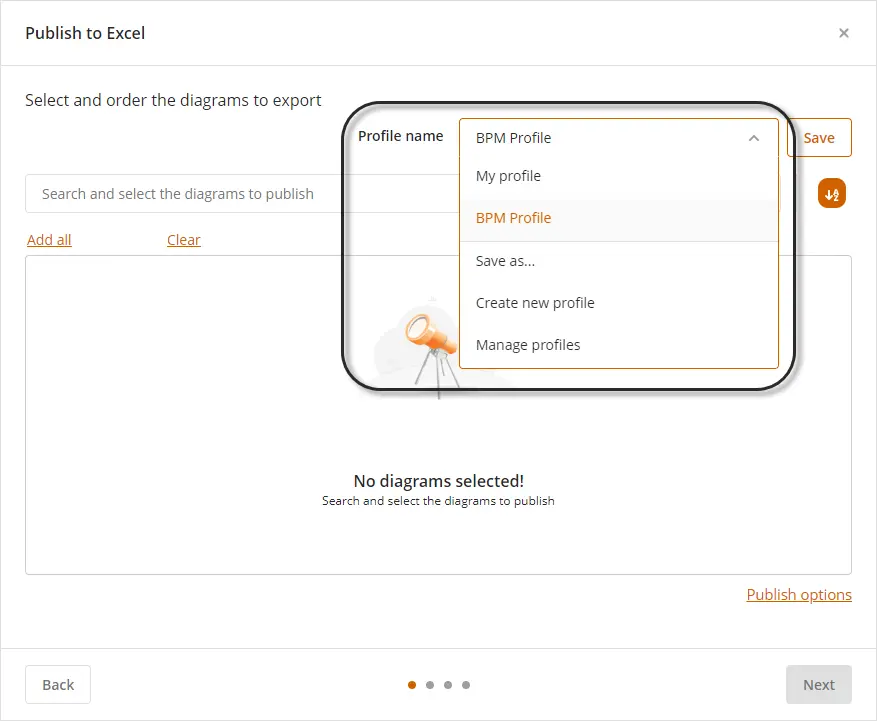Click the sort A-Z order icon
This screenshot has width=877, height=721.
(832, 194)
